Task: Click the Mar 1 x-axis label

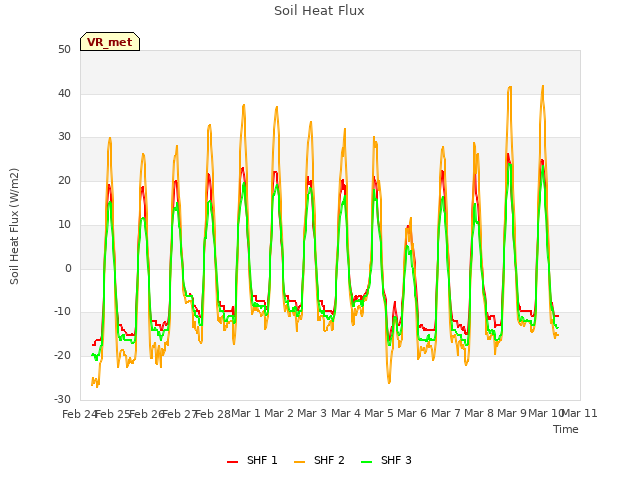Action: coord(246,413)
